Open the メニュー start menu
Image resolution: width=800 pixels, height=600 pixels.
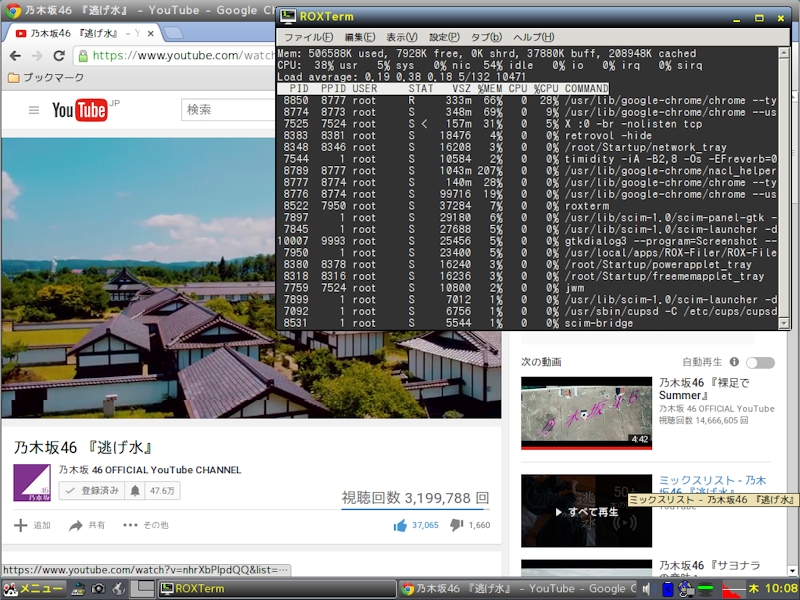[x=34, y=589]
